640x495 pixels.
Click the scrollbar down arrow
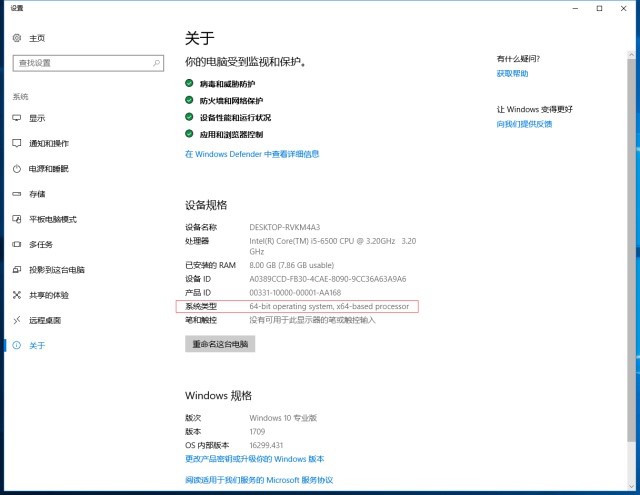point(631,486)
